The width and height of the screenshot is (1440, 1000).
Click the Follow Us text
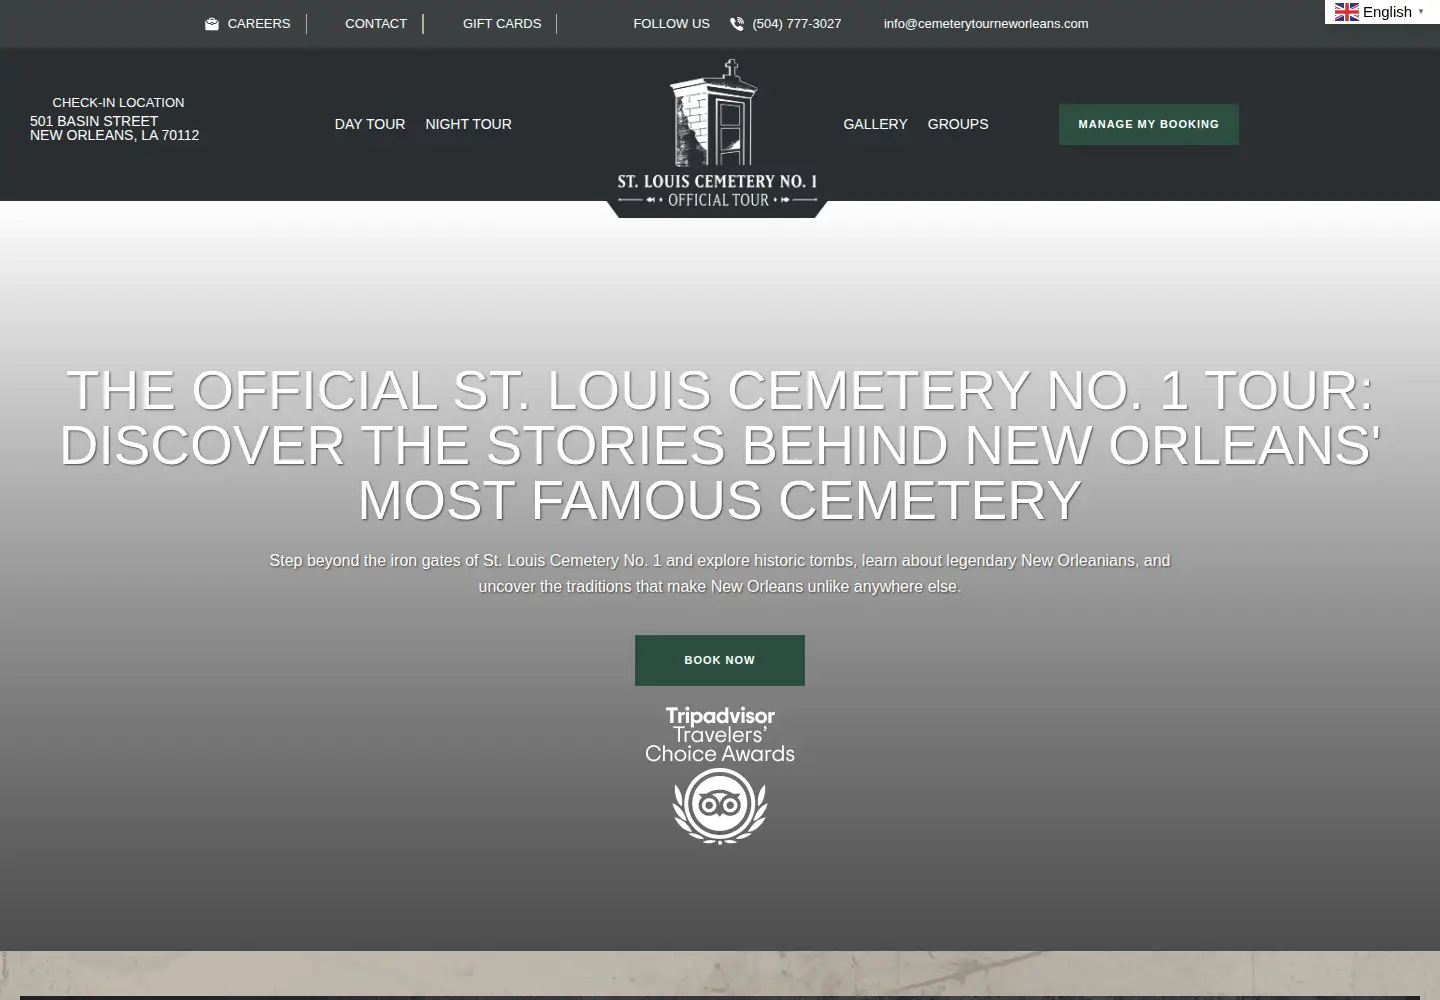[671, 24]
